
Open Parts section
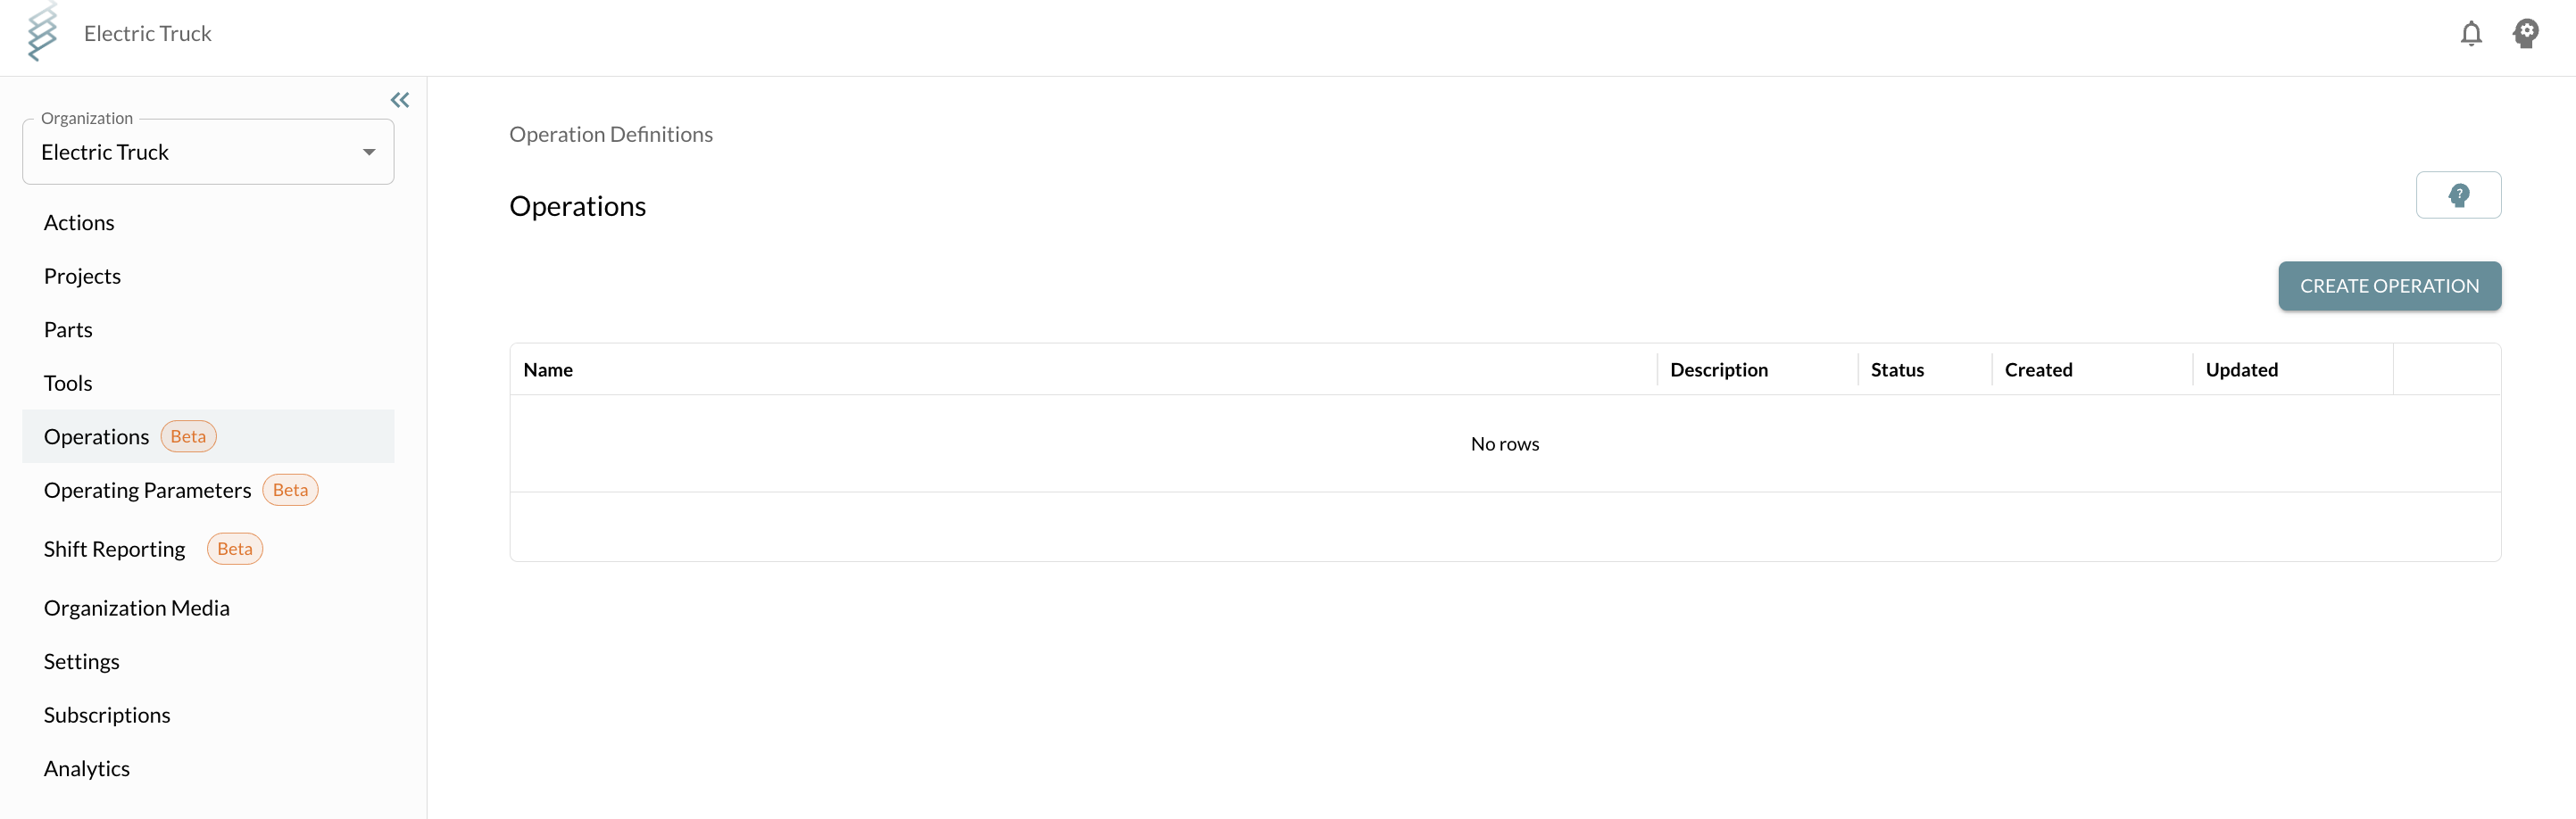[x=68, y=330]
